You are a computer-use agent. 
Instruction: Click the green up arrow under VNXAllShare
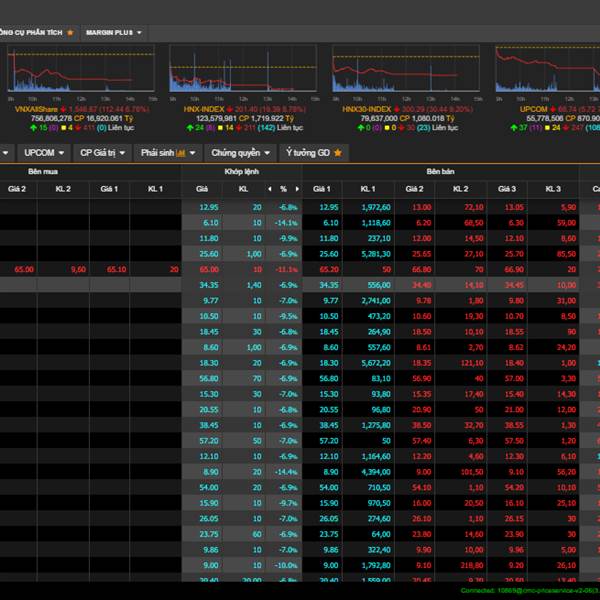tap(34, 128)
